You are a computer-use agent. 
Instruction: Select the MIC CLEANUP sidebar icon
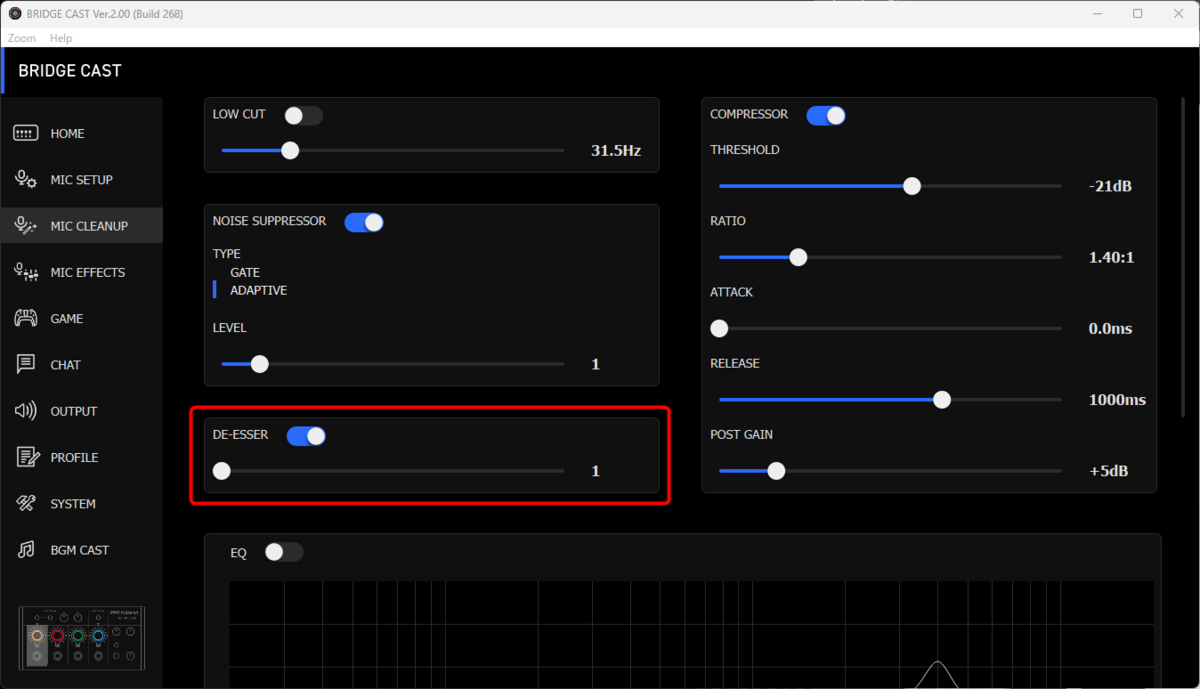click(x=26, y=226)
